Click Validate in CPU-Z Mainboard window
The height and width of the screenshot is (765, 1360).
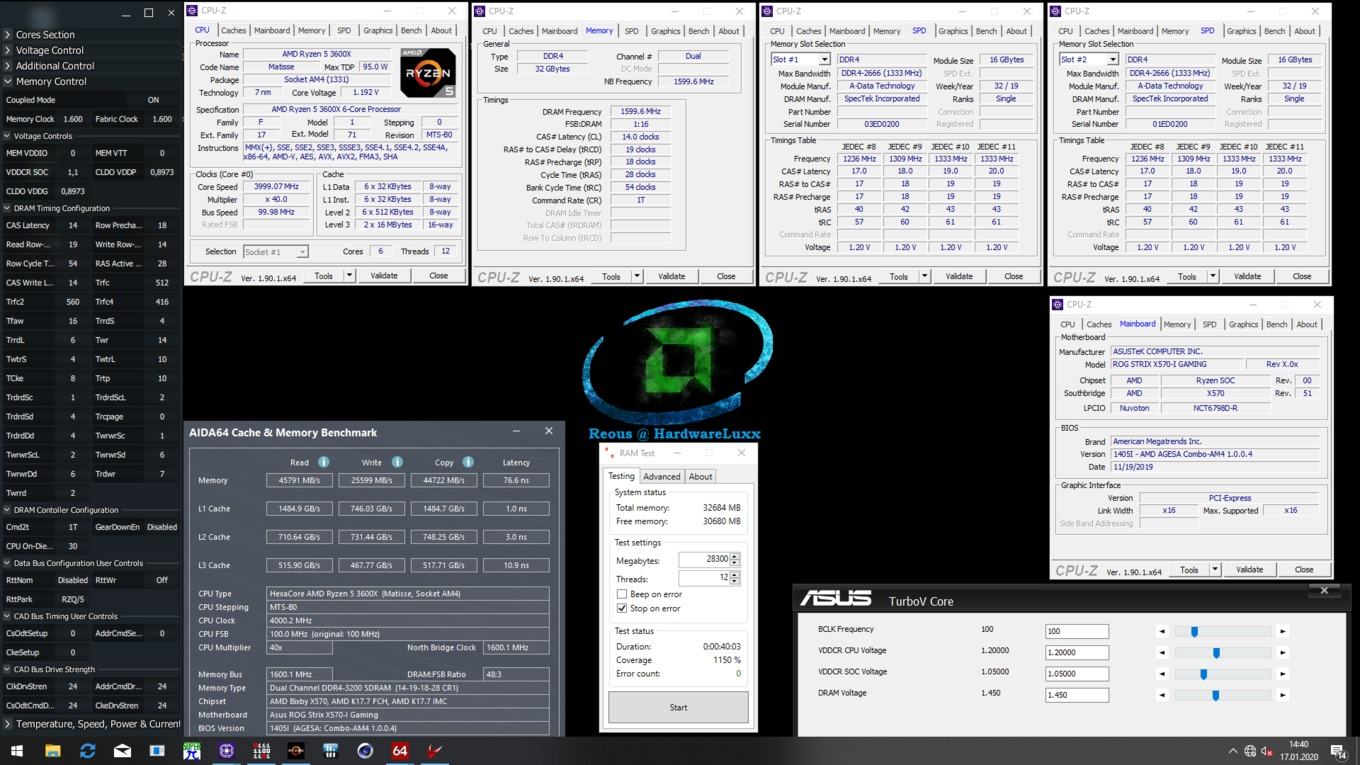tap(1249, 570)
